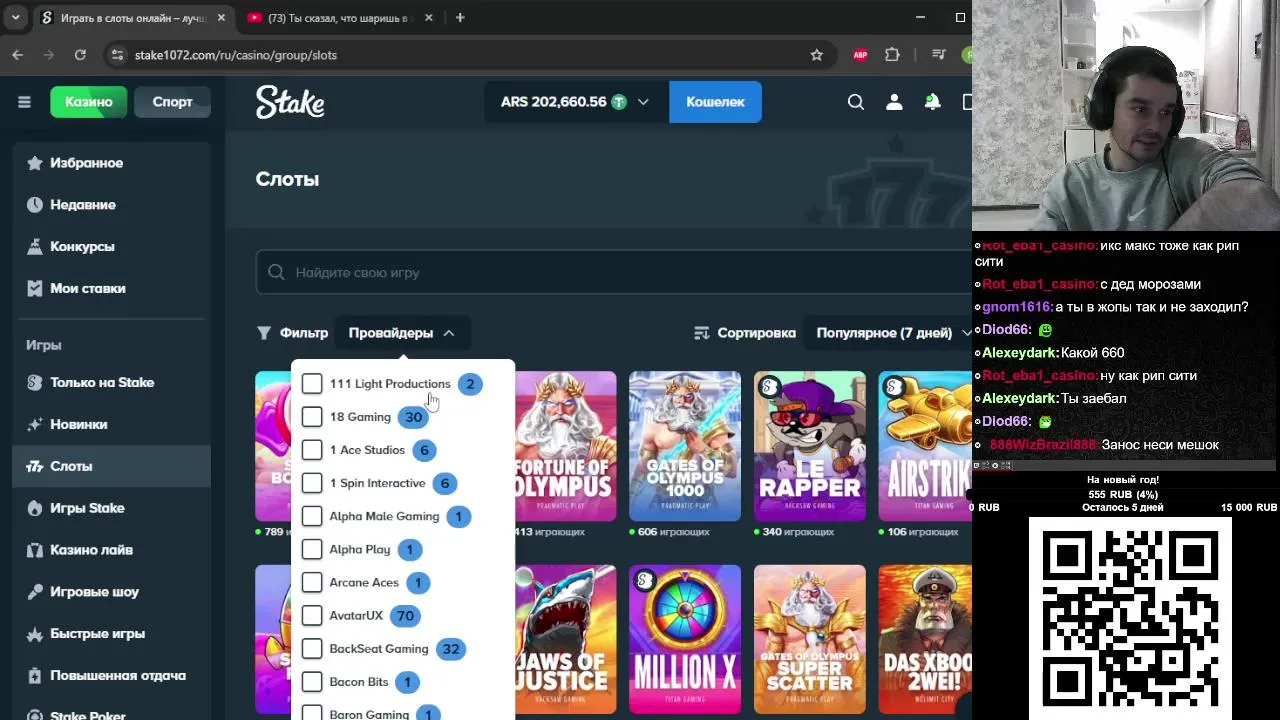Click the Слоты 777 icon

35,467
